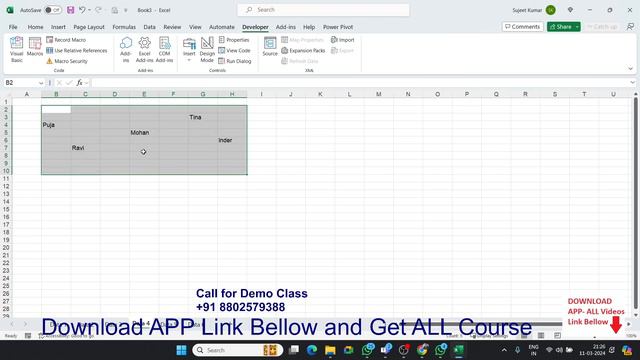The image size is (640, 360).
Task: Open the Comments pane
Action: (522, 27)
